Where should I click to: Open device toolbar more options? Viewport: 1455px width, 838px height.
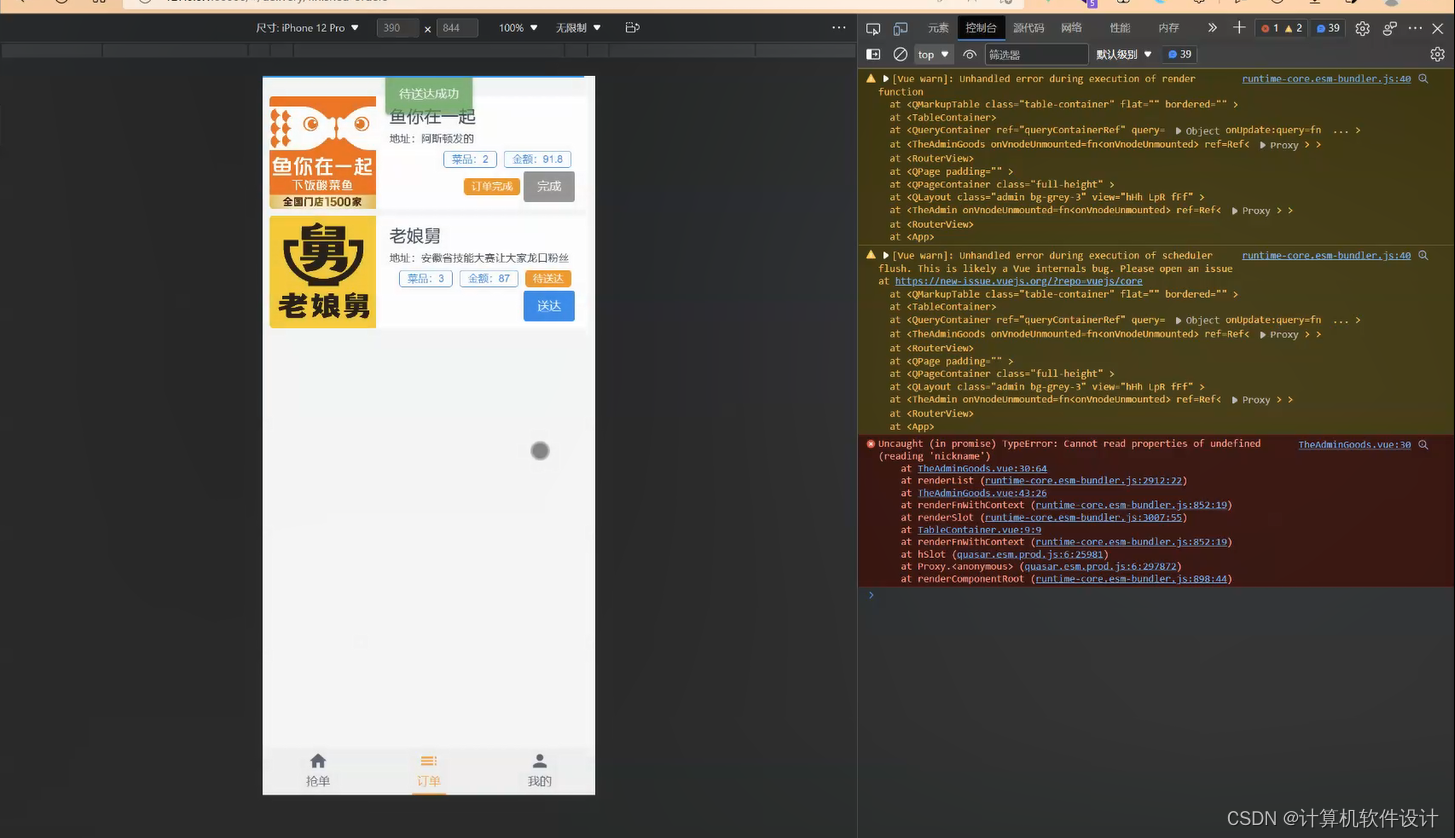[839, 28]
